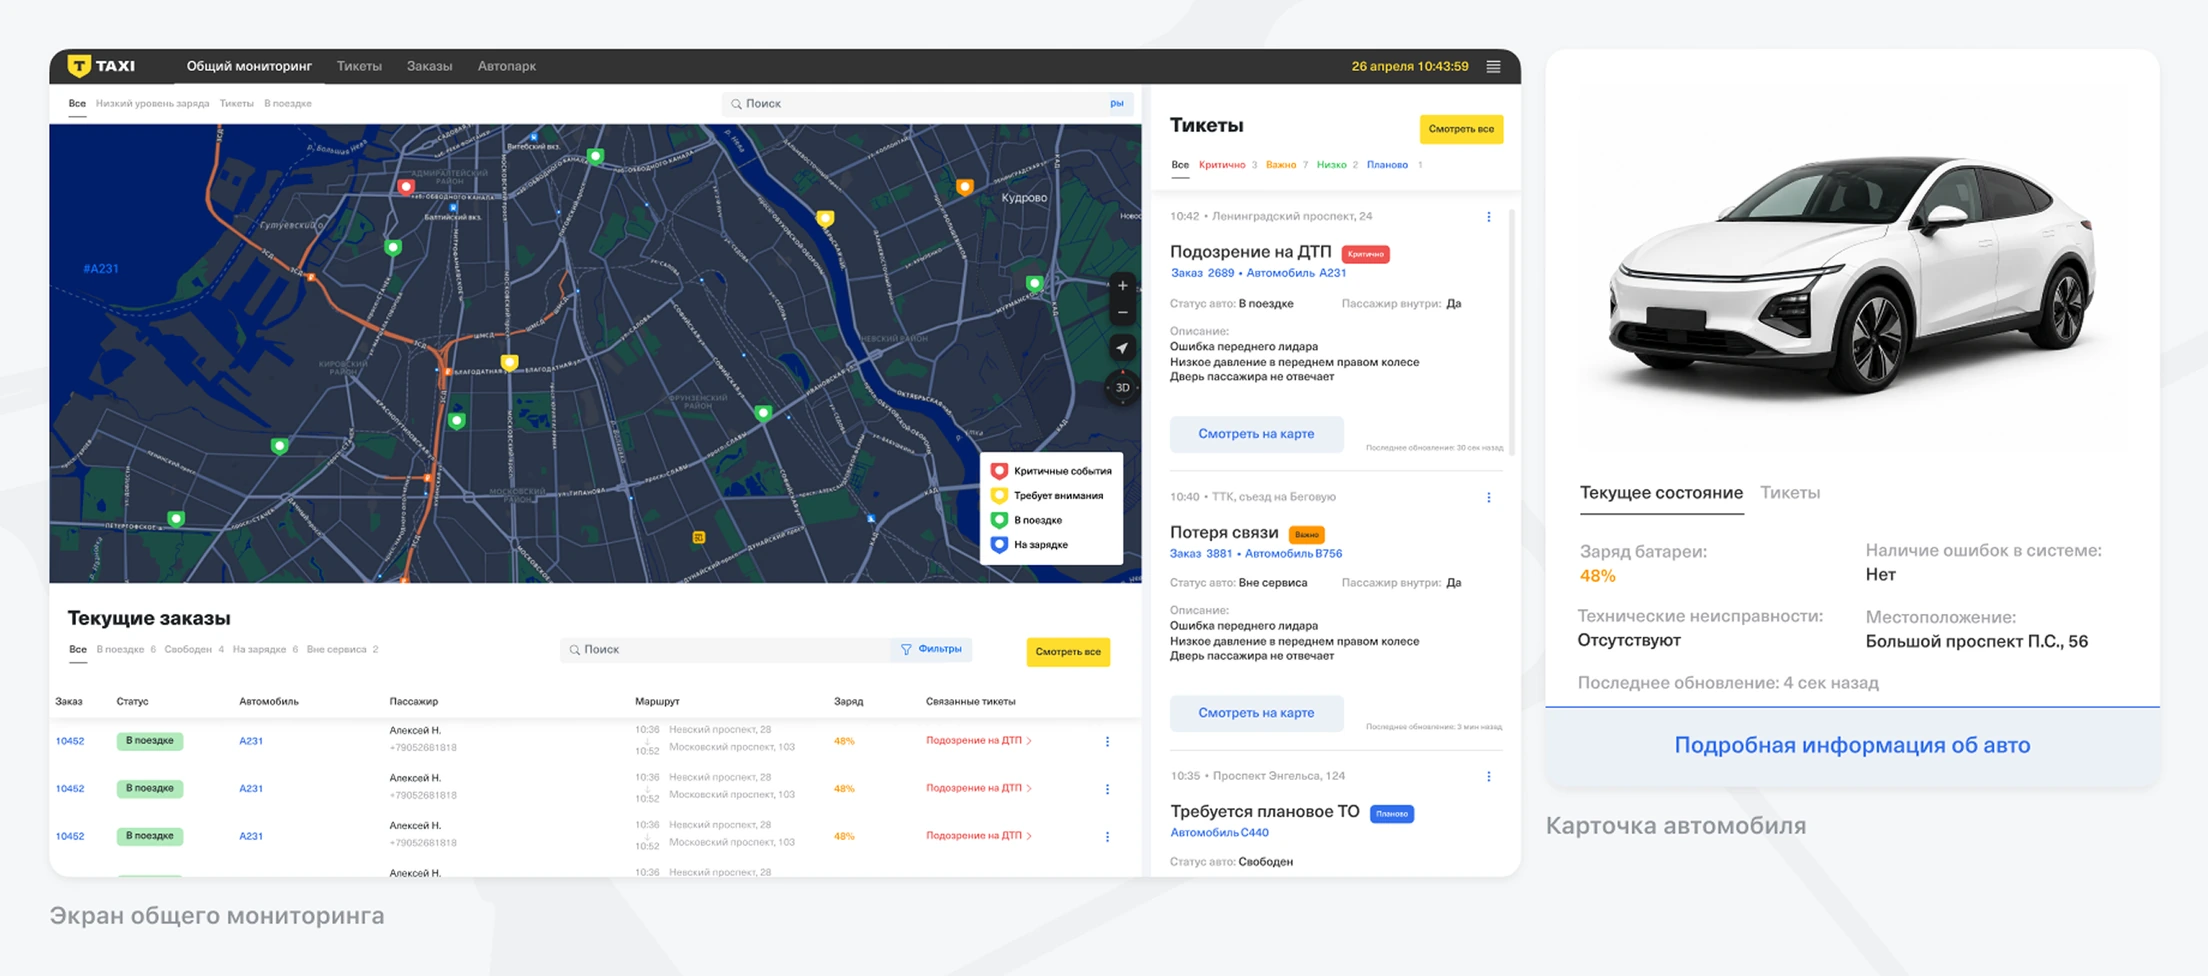Zoom out the map with minus button
The height and width of the screenshot is (976, 2208).
coord(1123,313)
